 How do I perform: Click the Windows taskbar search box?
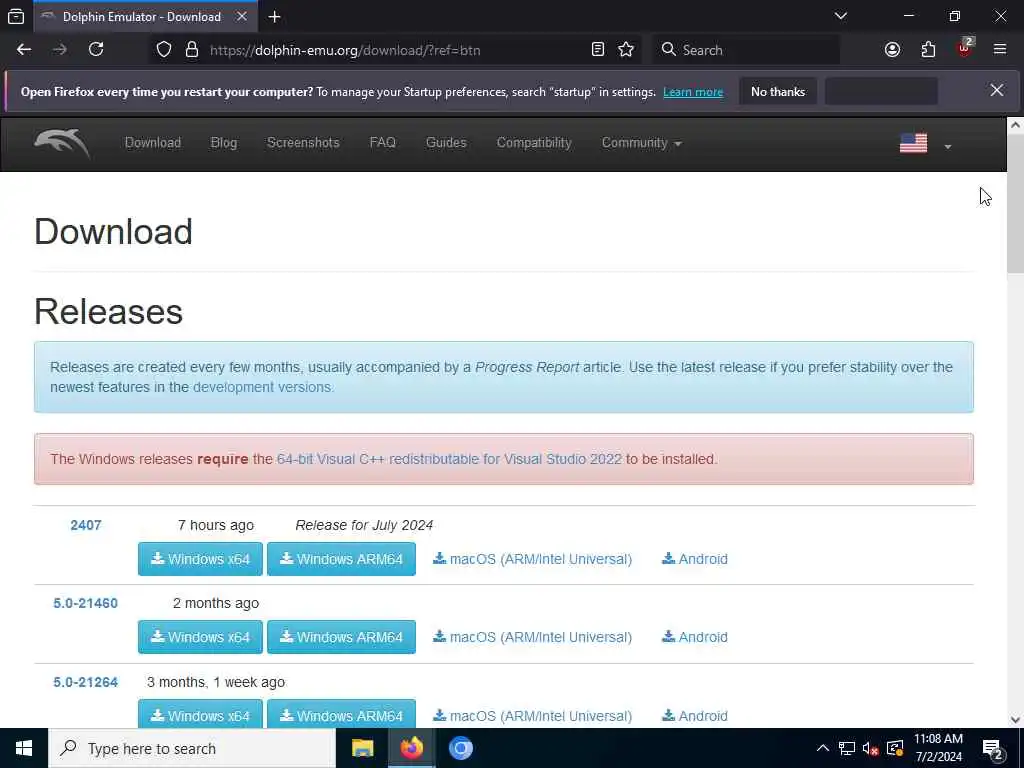tap(192, 748)
